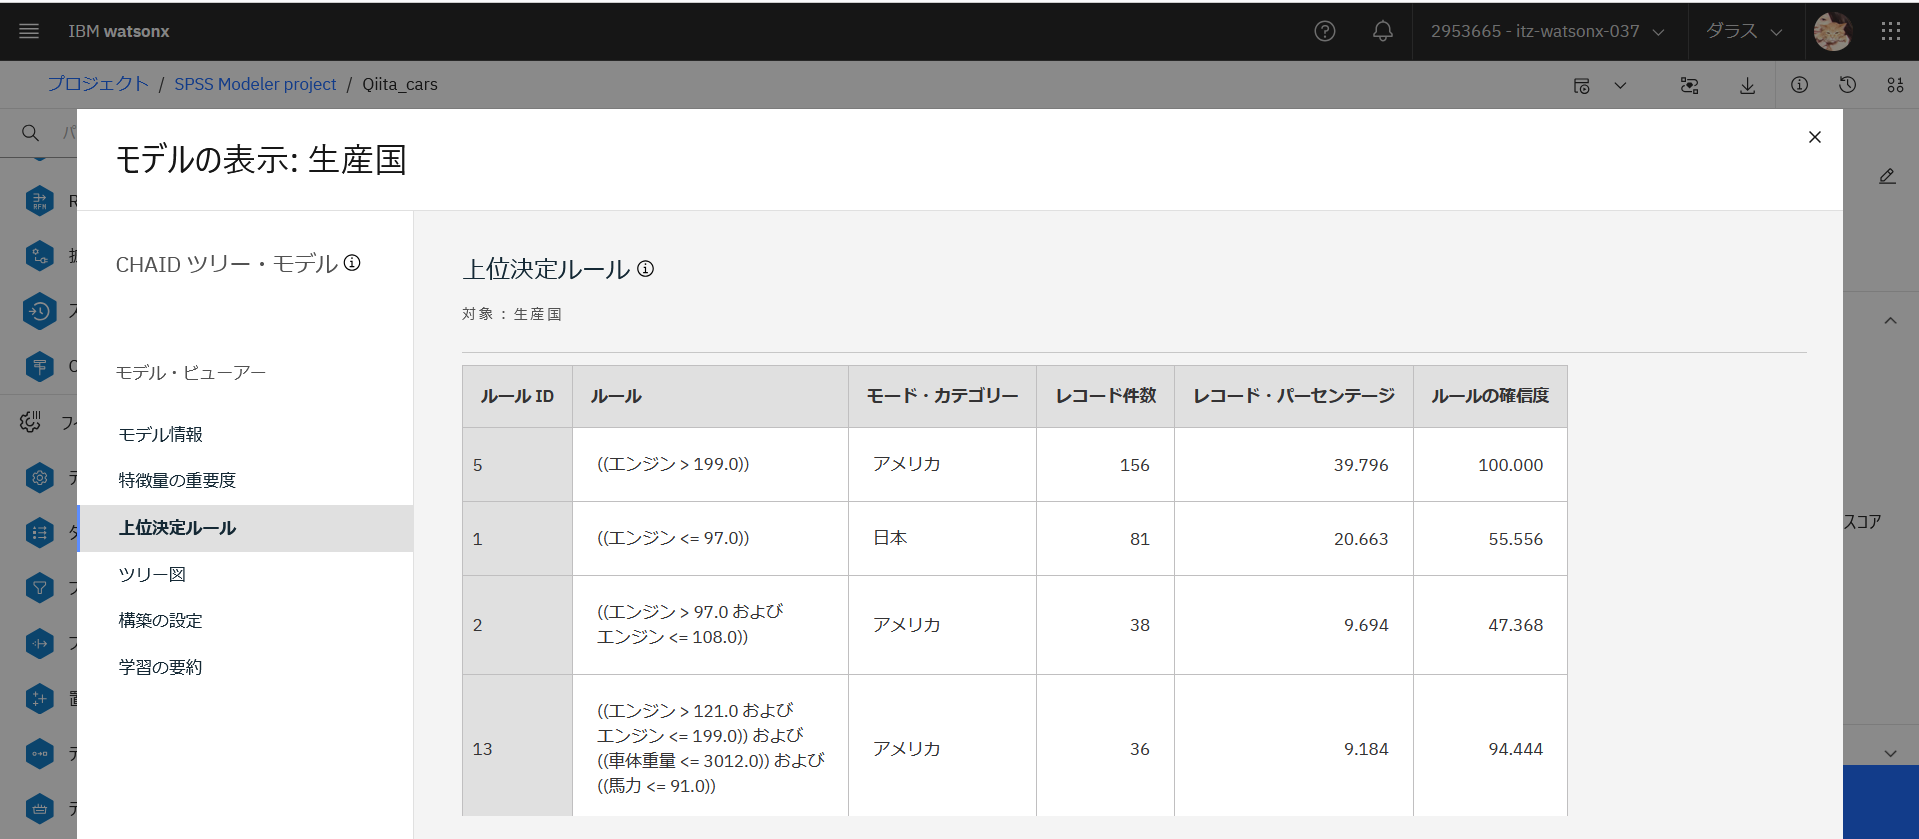Select the plus-signs hexagon node icon

(40, 698)
